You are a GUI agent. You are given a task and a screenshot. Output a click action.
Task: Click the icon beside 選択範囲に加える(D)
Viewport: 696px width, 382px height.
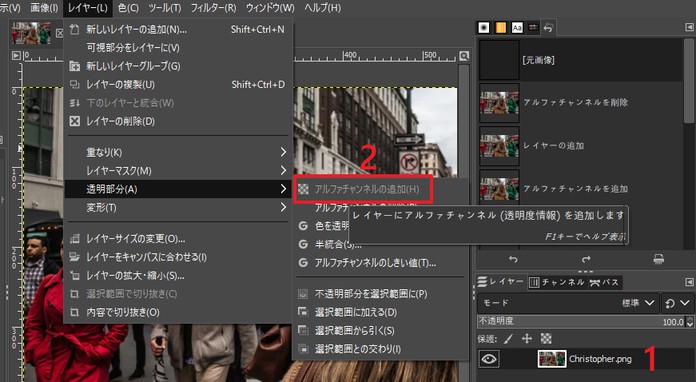pos(303,312)
